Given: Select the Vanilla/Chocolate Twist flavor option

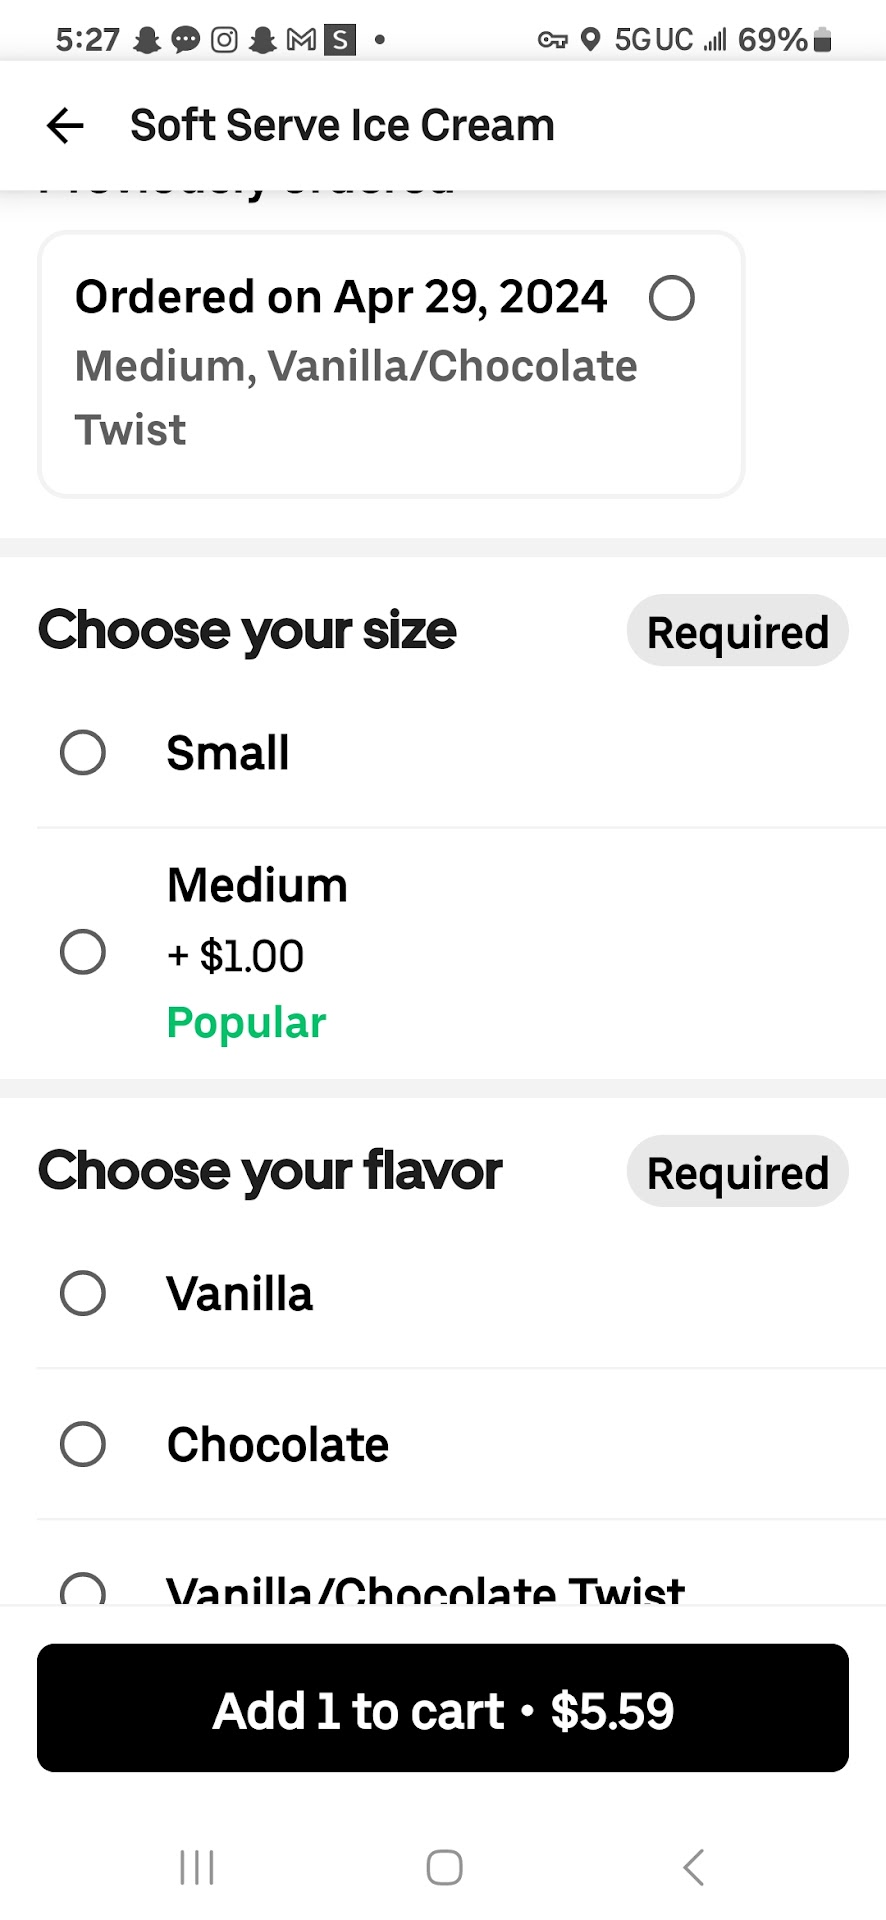Looking at the screenshot, I should (83, 1589).
